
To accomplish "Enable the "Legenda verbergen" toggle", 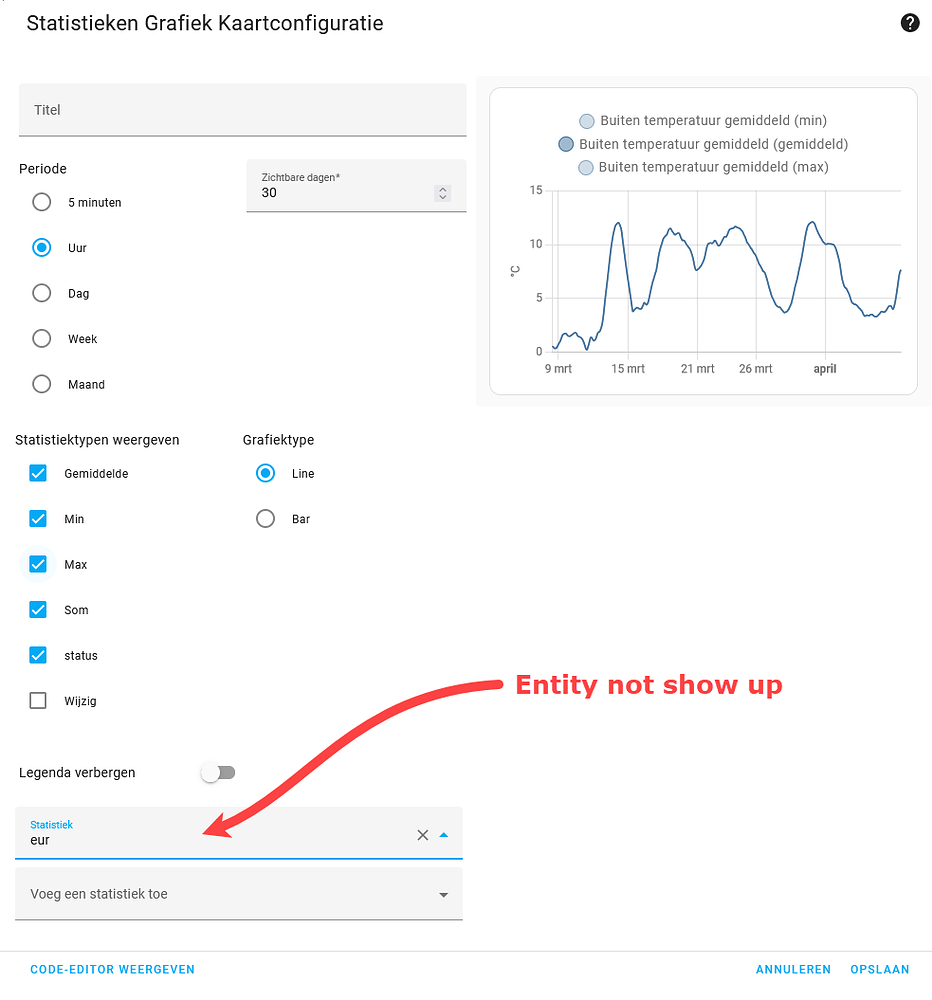I will [218, 772].
